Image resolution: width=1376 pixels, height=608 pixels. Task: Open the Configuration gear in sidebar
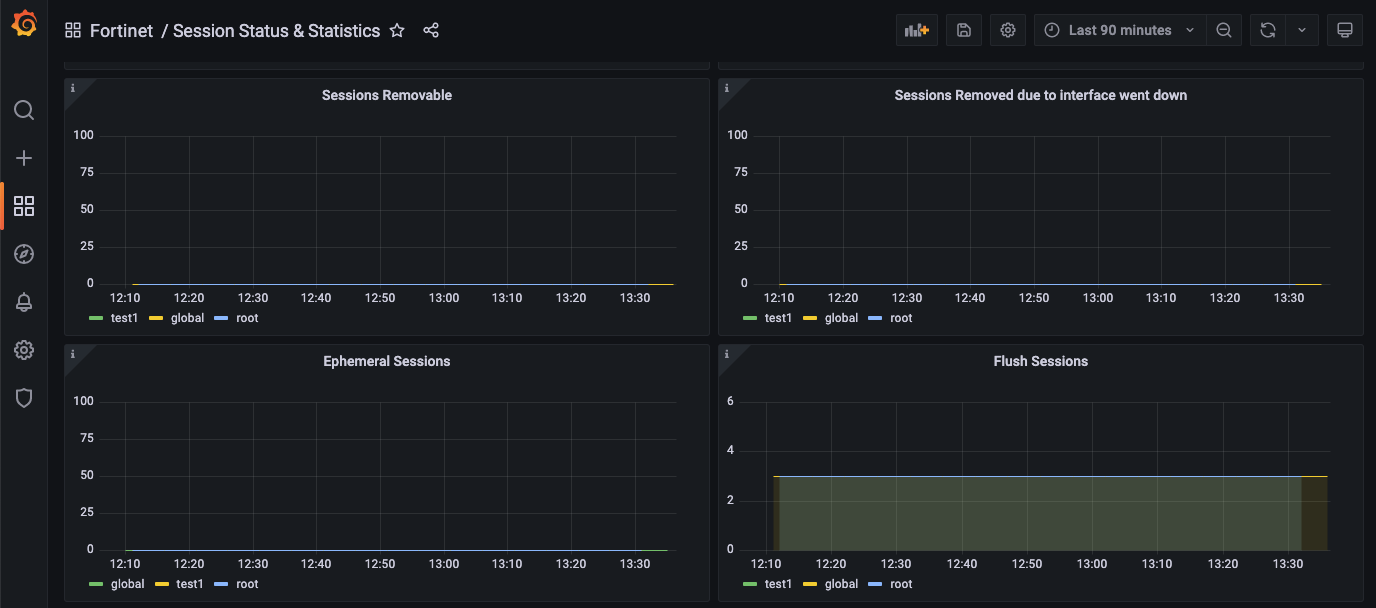(24, 350)
